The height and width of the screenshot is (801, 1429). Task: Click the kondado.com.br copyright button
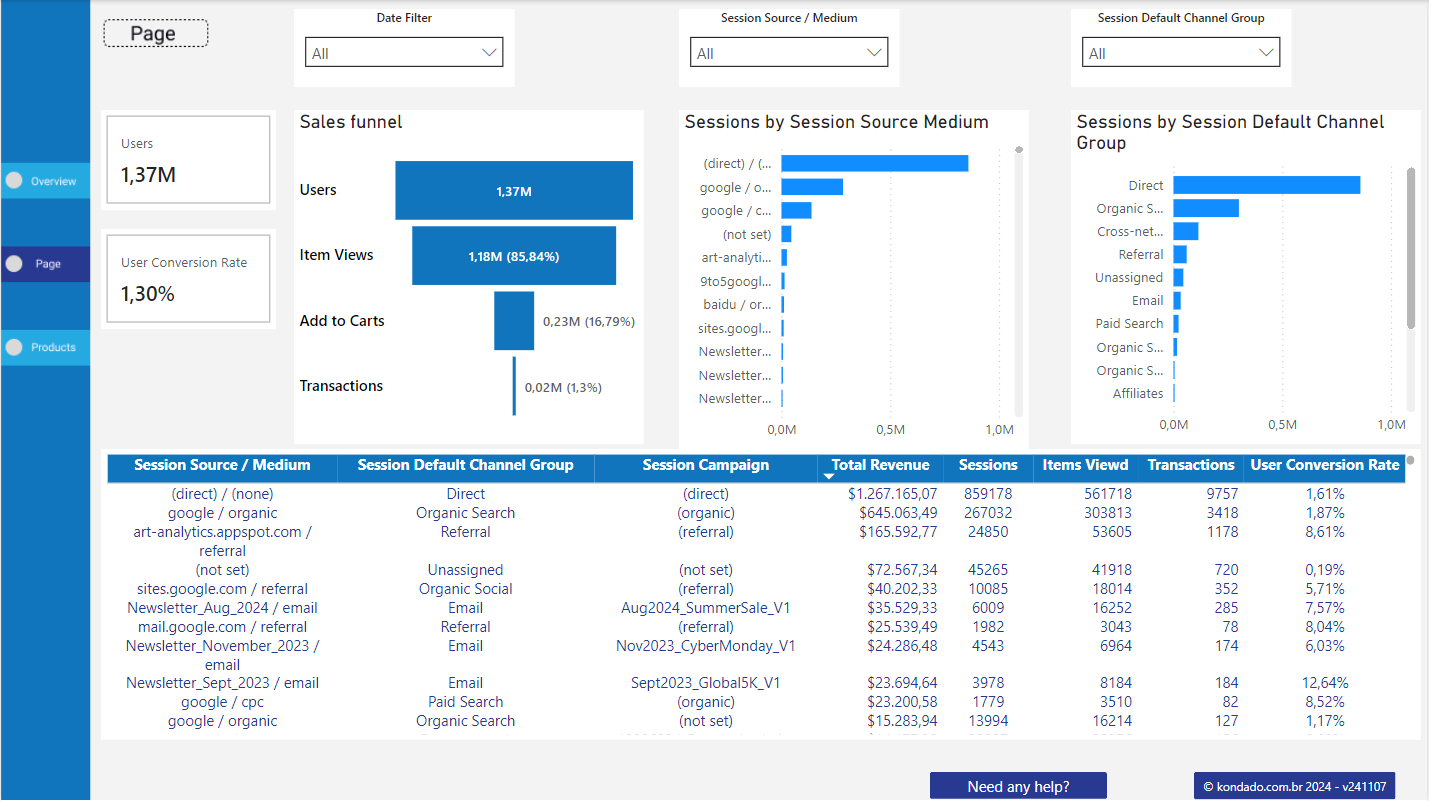point(1294,785)
